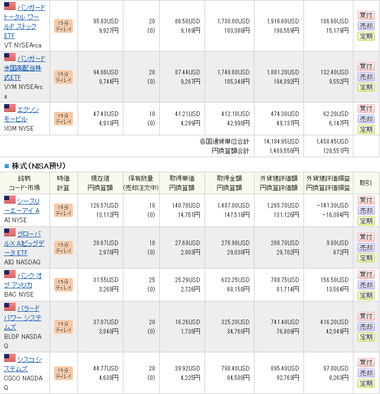Select the 1,916.60USD valuation for VT
380x394 pixels.
tap(283, 21)
